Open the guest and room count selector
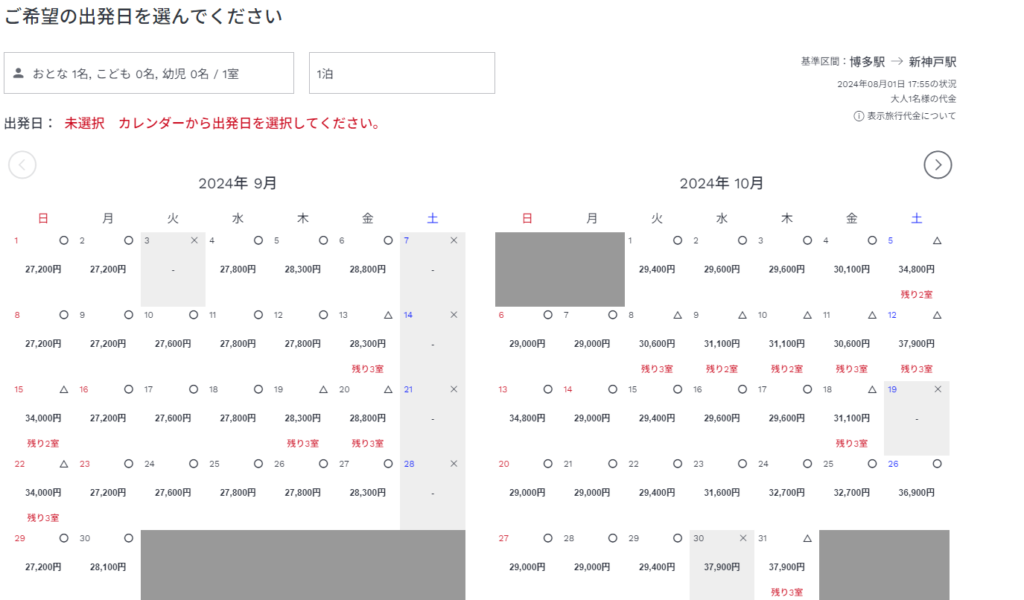 (x=149, y=73)
